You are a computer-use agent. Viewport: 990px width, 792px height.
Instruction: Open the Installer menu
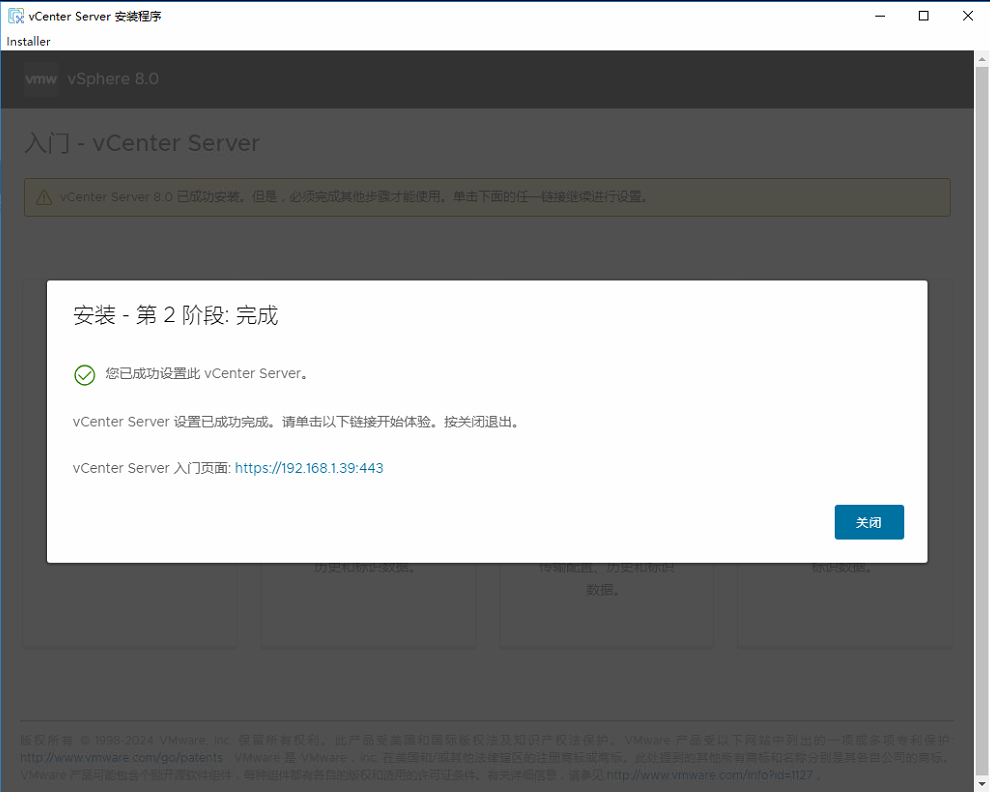tap(28, 41)
